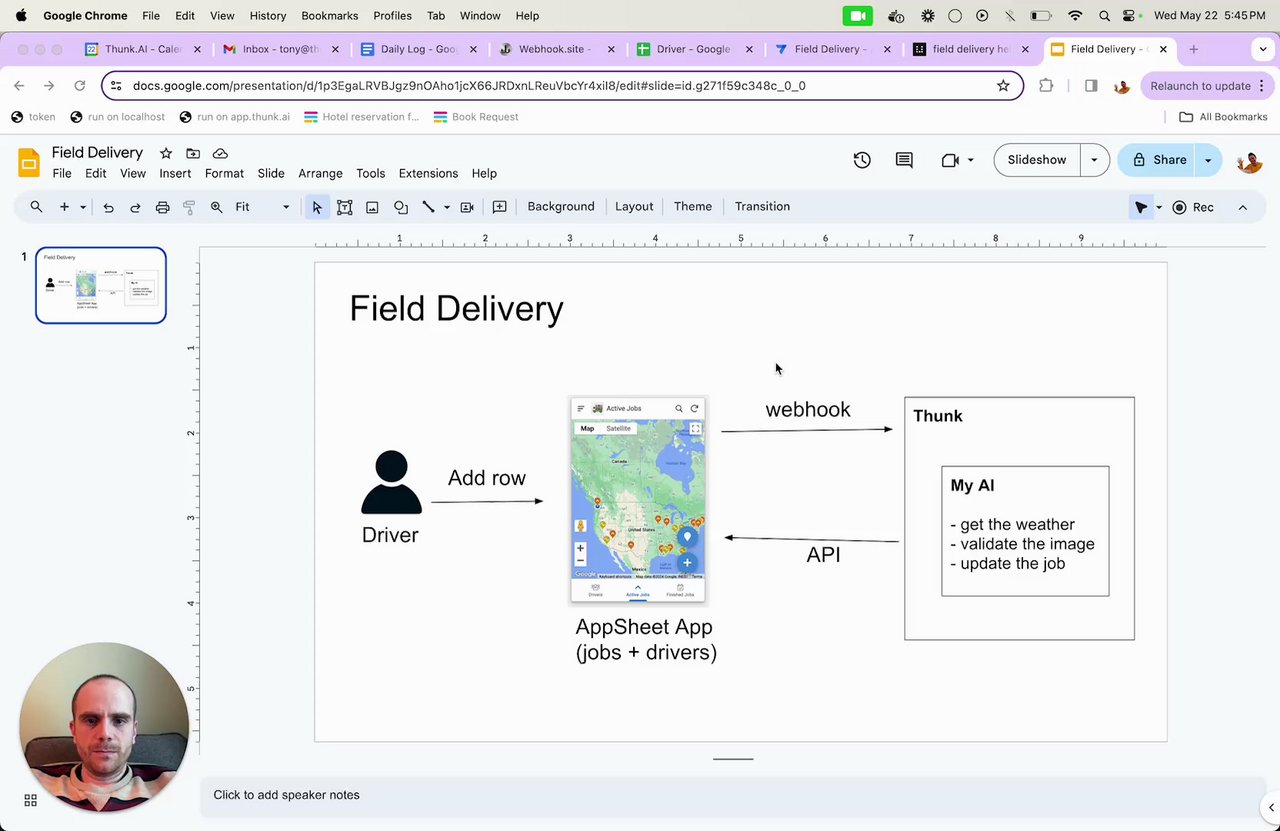Expand the Meet camera dropdown arrow
The height and width of the screenshot is (831, 1280).
pos(970,160)
